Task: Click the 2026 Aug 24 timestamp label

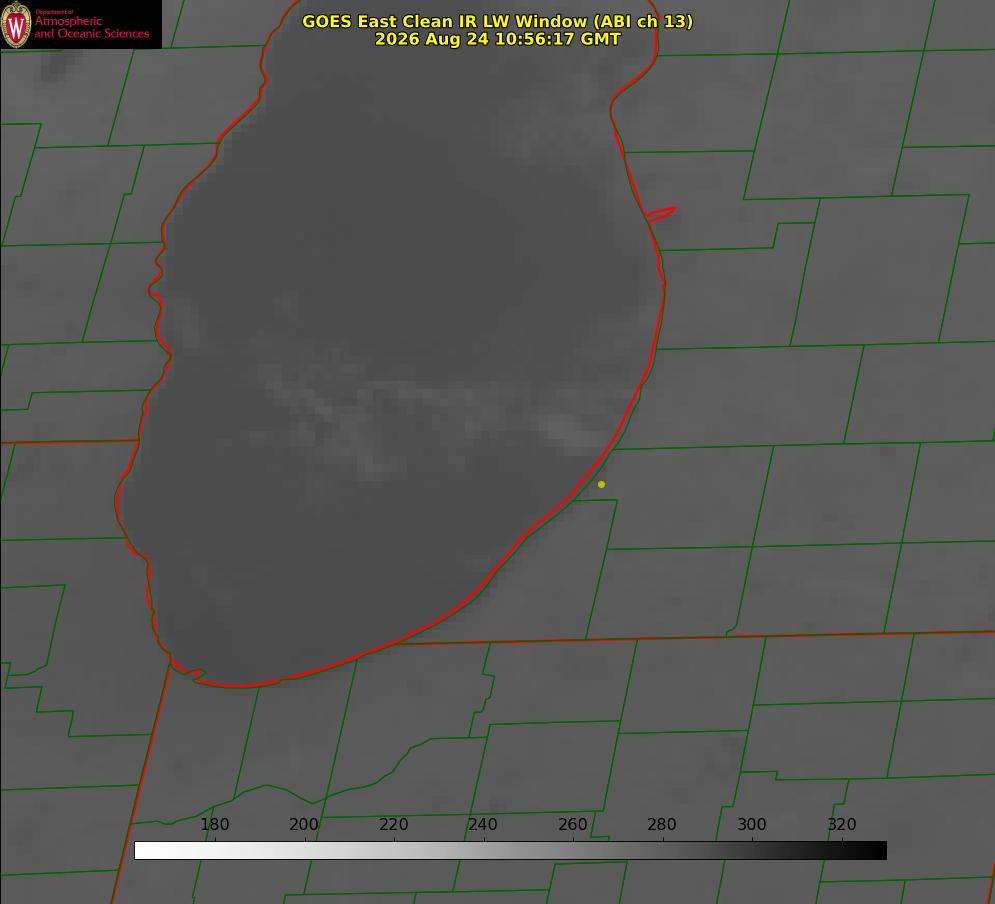Action: pos(498,39)
